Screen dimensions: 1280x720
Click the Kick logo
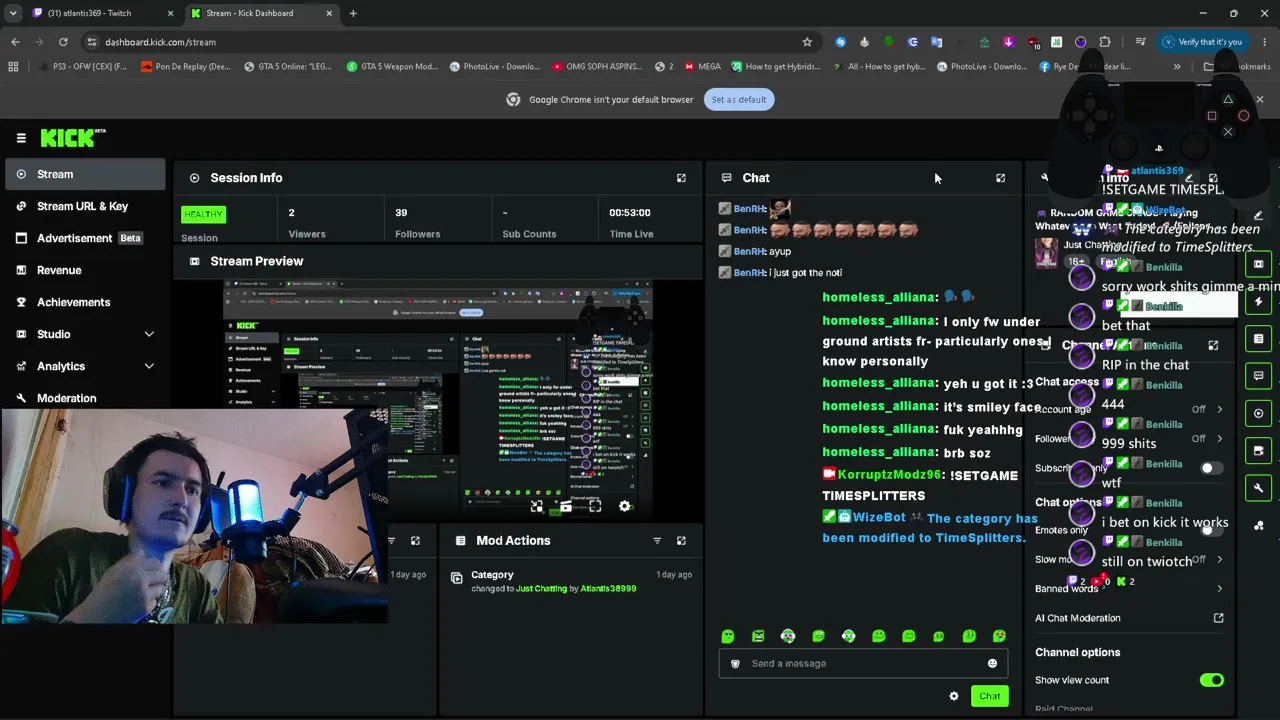[x=73, y=138]
